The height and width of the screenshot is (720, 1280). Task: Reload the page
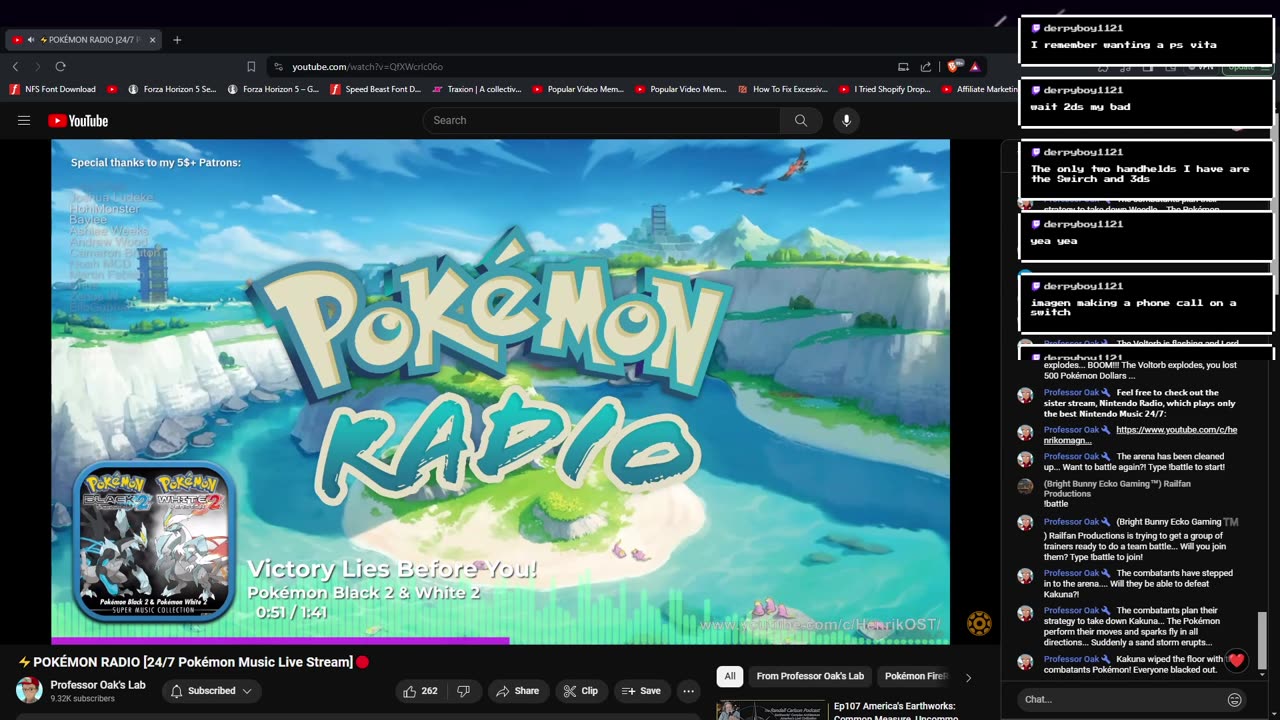[60, 67]
